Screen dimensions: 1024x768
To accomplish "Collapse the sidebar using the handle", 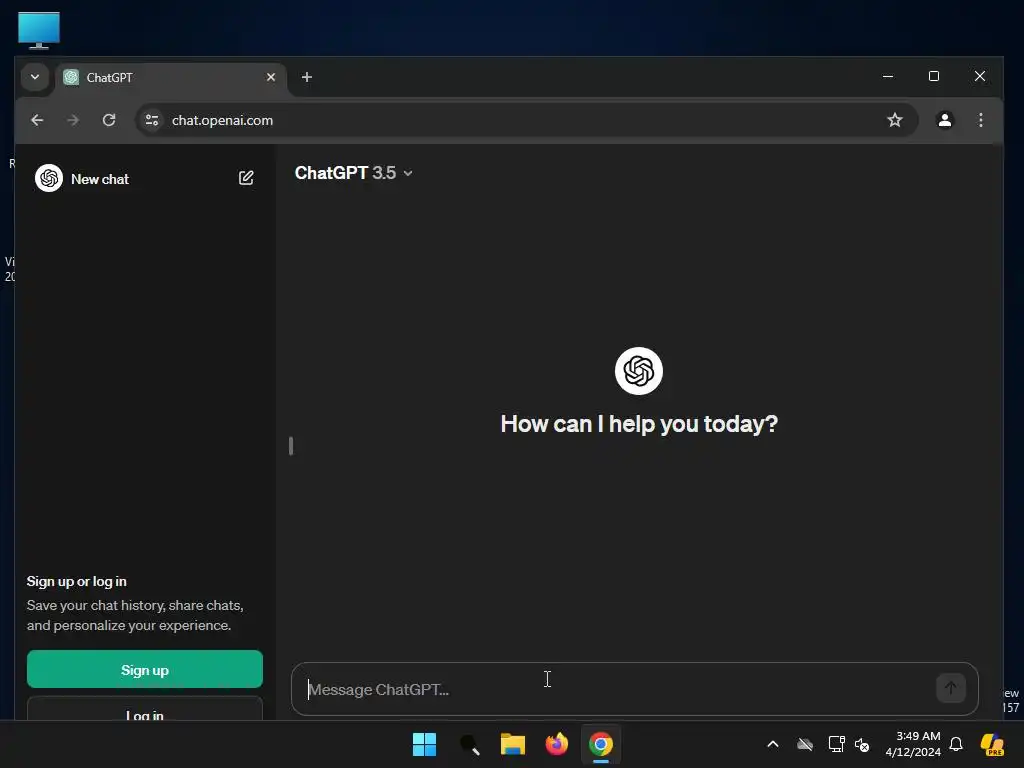I will (x=291, y=446).
